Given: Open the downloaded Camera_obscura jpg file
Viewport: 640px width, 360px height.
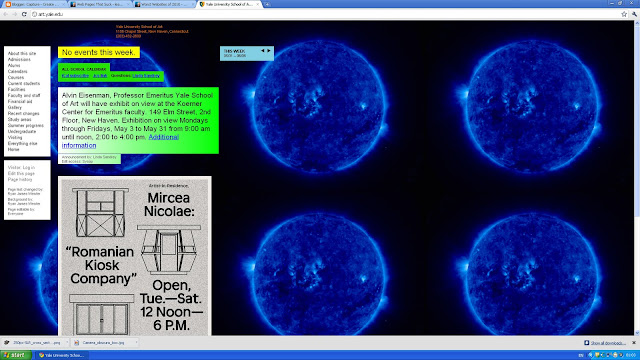Looking at the screenshot, I should [x=101, y=343].
